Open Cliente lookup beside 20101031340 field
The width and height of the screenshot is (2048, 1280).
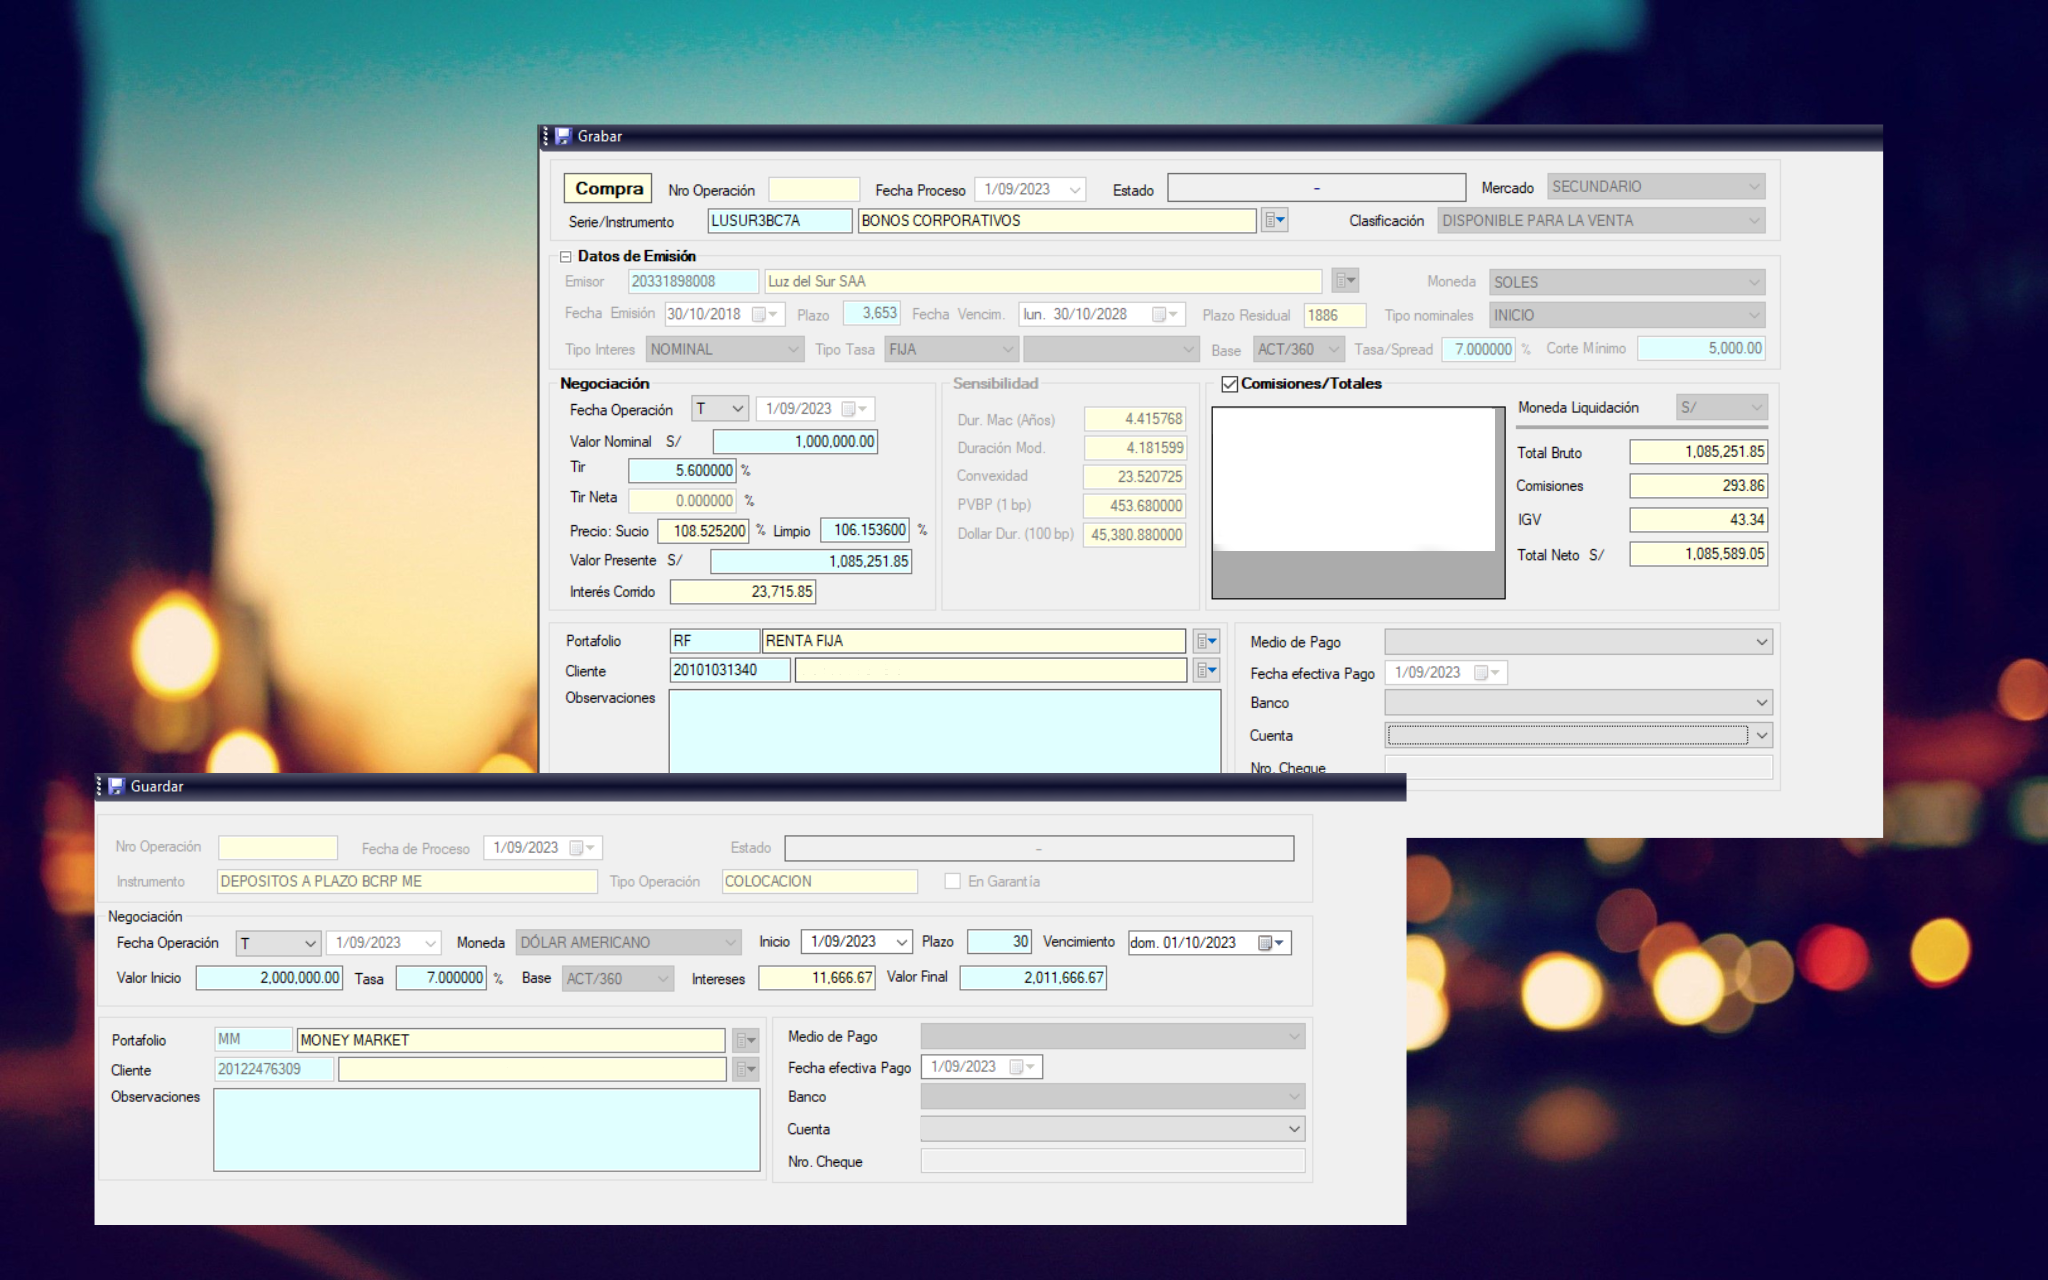[1207, 670]
